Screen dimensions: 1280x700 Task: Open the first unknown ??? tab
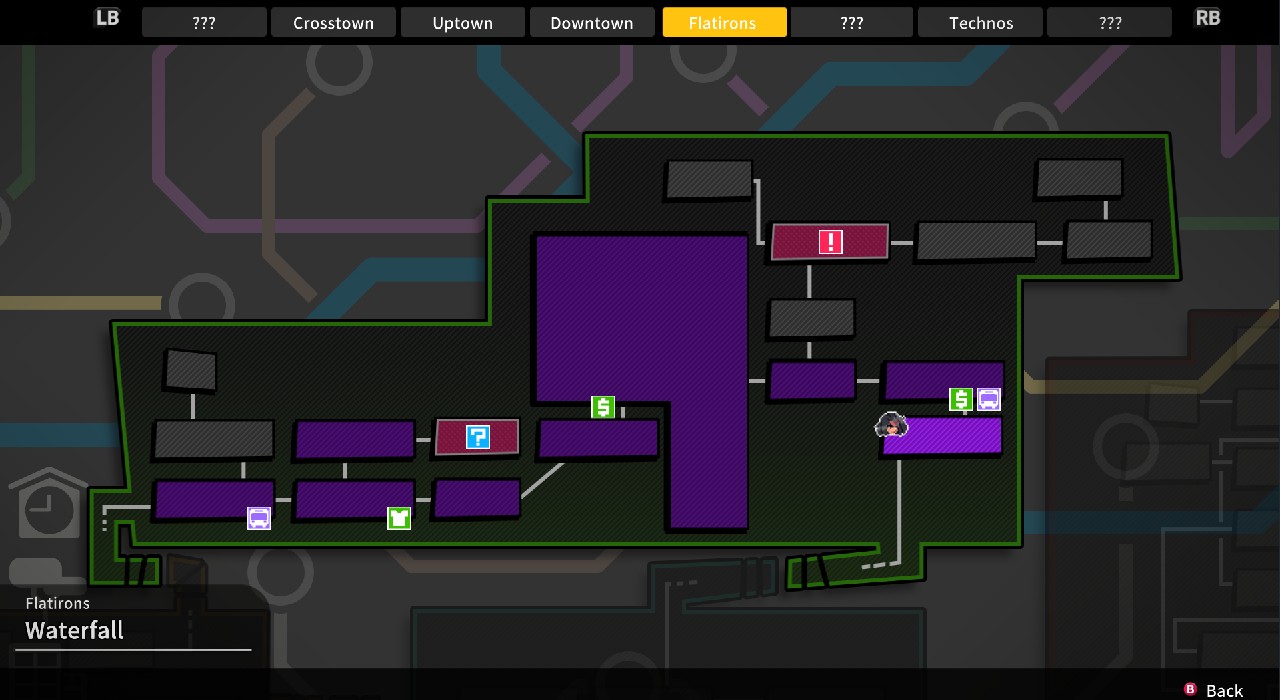204,22
